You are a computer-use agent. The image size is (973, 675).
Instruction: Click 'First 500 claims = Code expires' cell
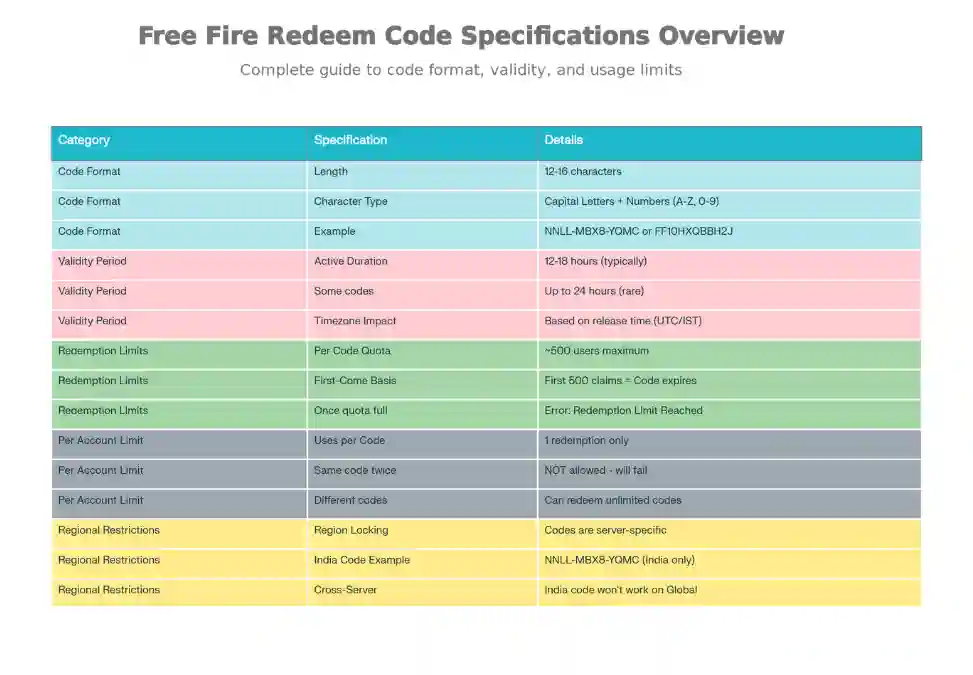[620, 381]
